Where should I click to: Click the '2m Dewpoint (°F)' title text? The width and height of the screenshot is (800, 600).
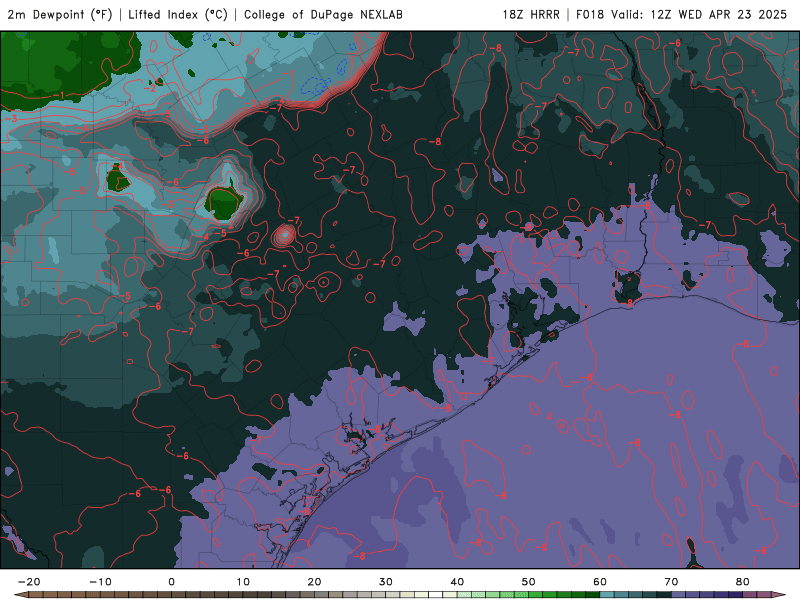(x=60, y=14)
